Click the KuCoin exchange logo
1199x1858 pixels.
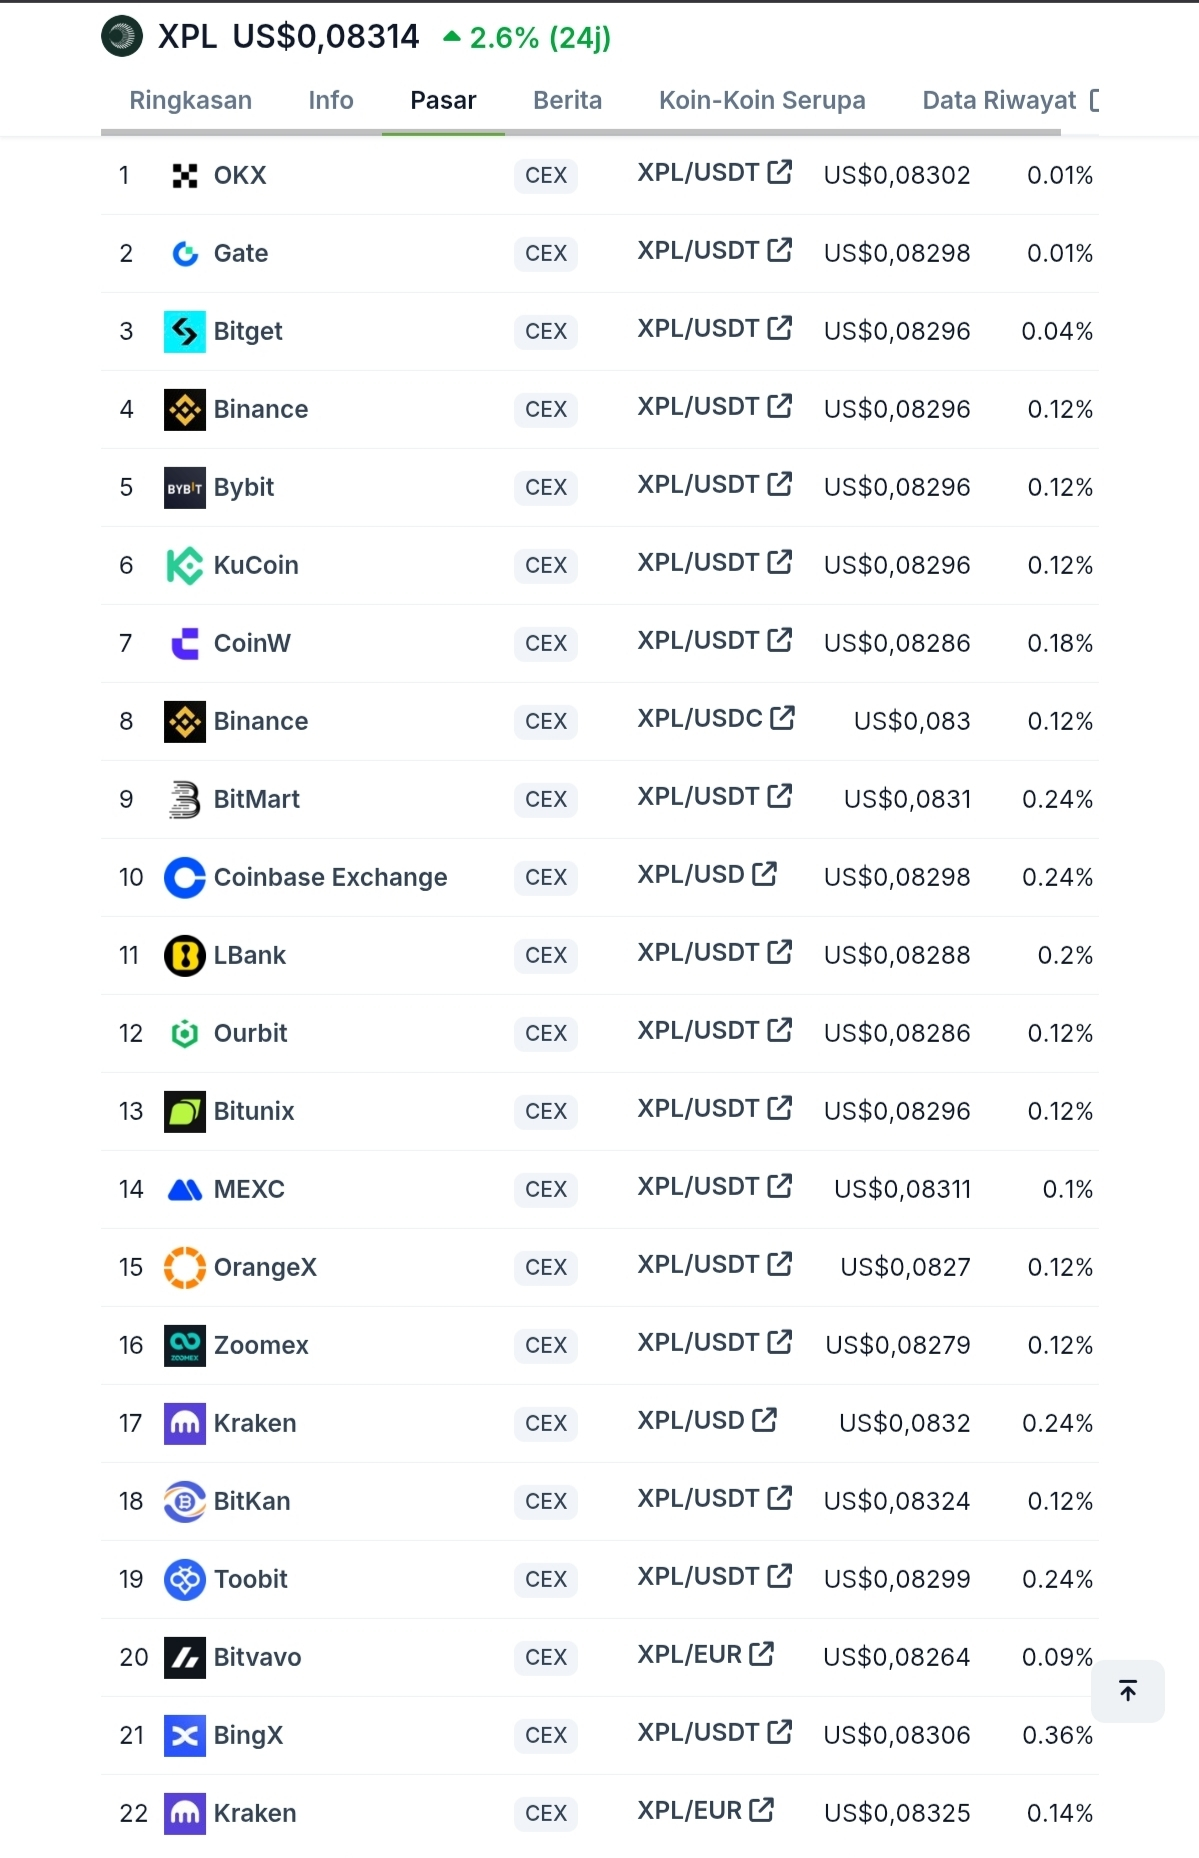[185, 566]
